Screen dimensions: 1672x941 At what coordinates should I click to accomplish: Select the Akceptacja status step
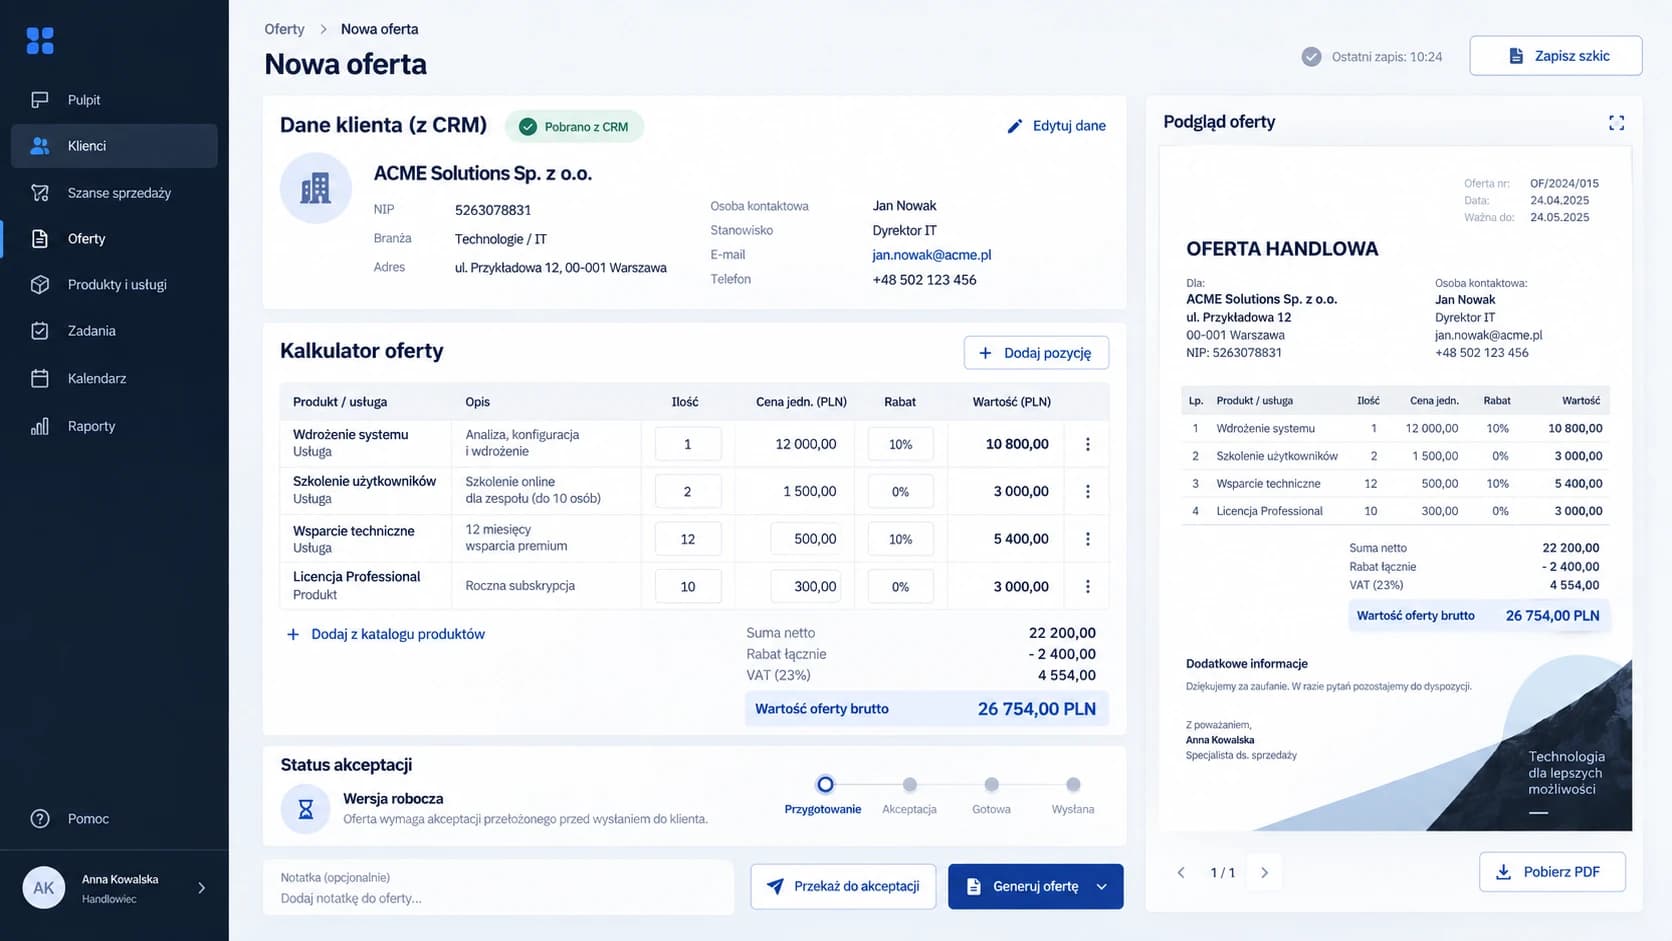pos(909,785)
